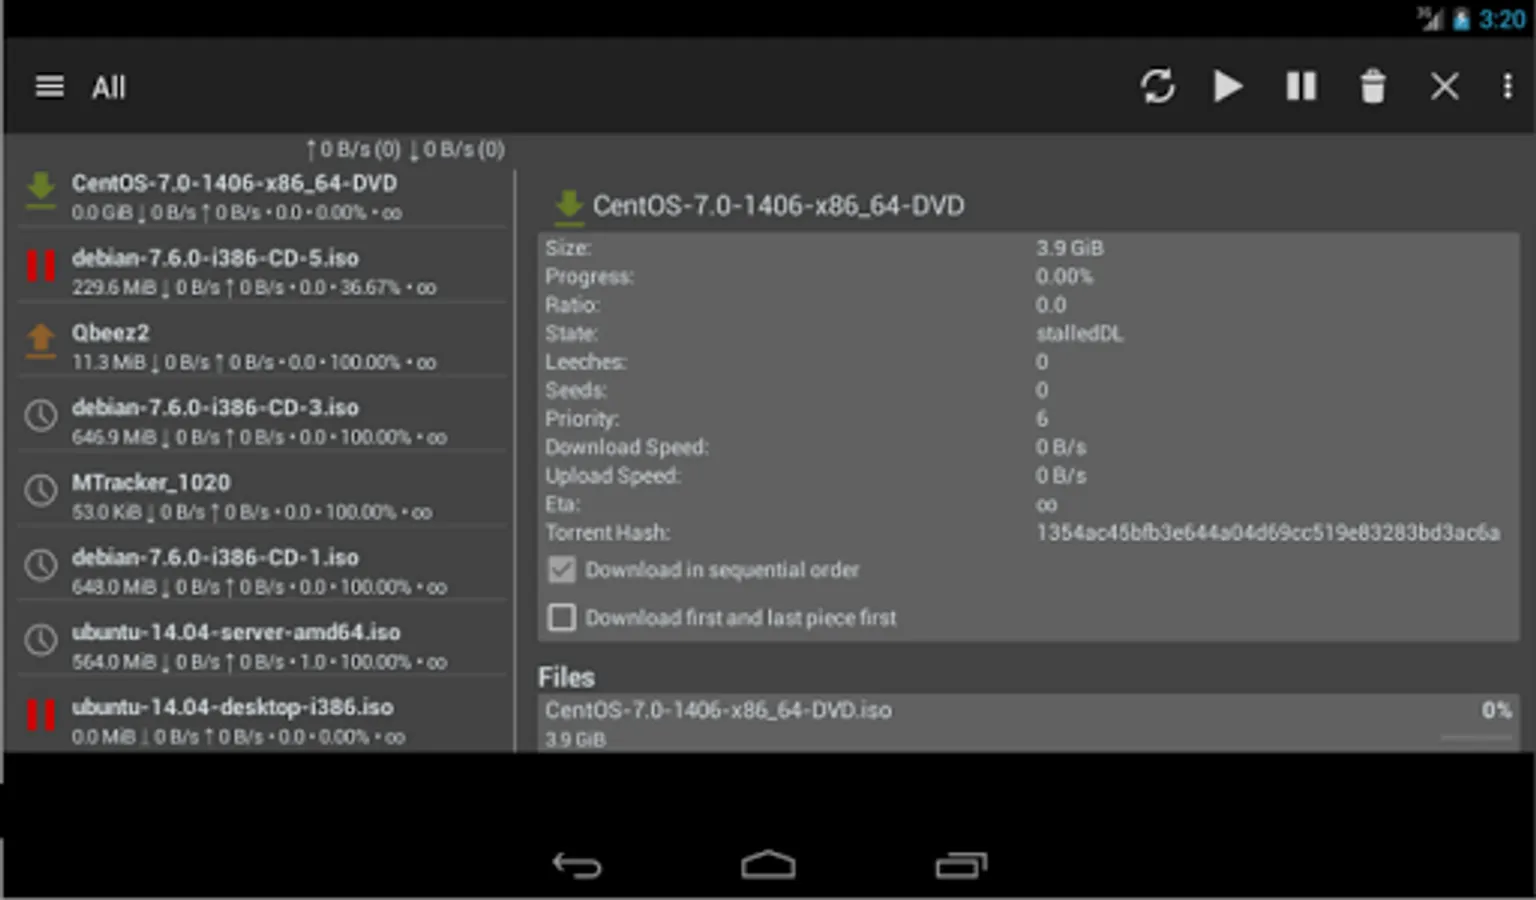The image size is (1536, 900).
Task: Tap the Torrent Hash value
Action: pos(1268,533)
